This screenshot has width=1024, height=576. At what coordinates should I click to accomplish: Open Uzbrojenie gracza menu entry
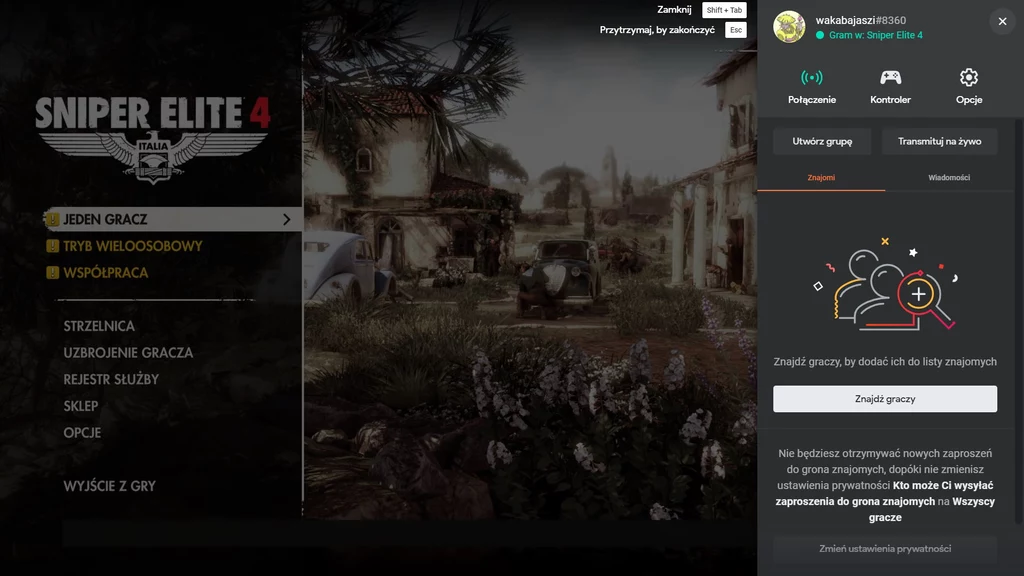(128, 353)
